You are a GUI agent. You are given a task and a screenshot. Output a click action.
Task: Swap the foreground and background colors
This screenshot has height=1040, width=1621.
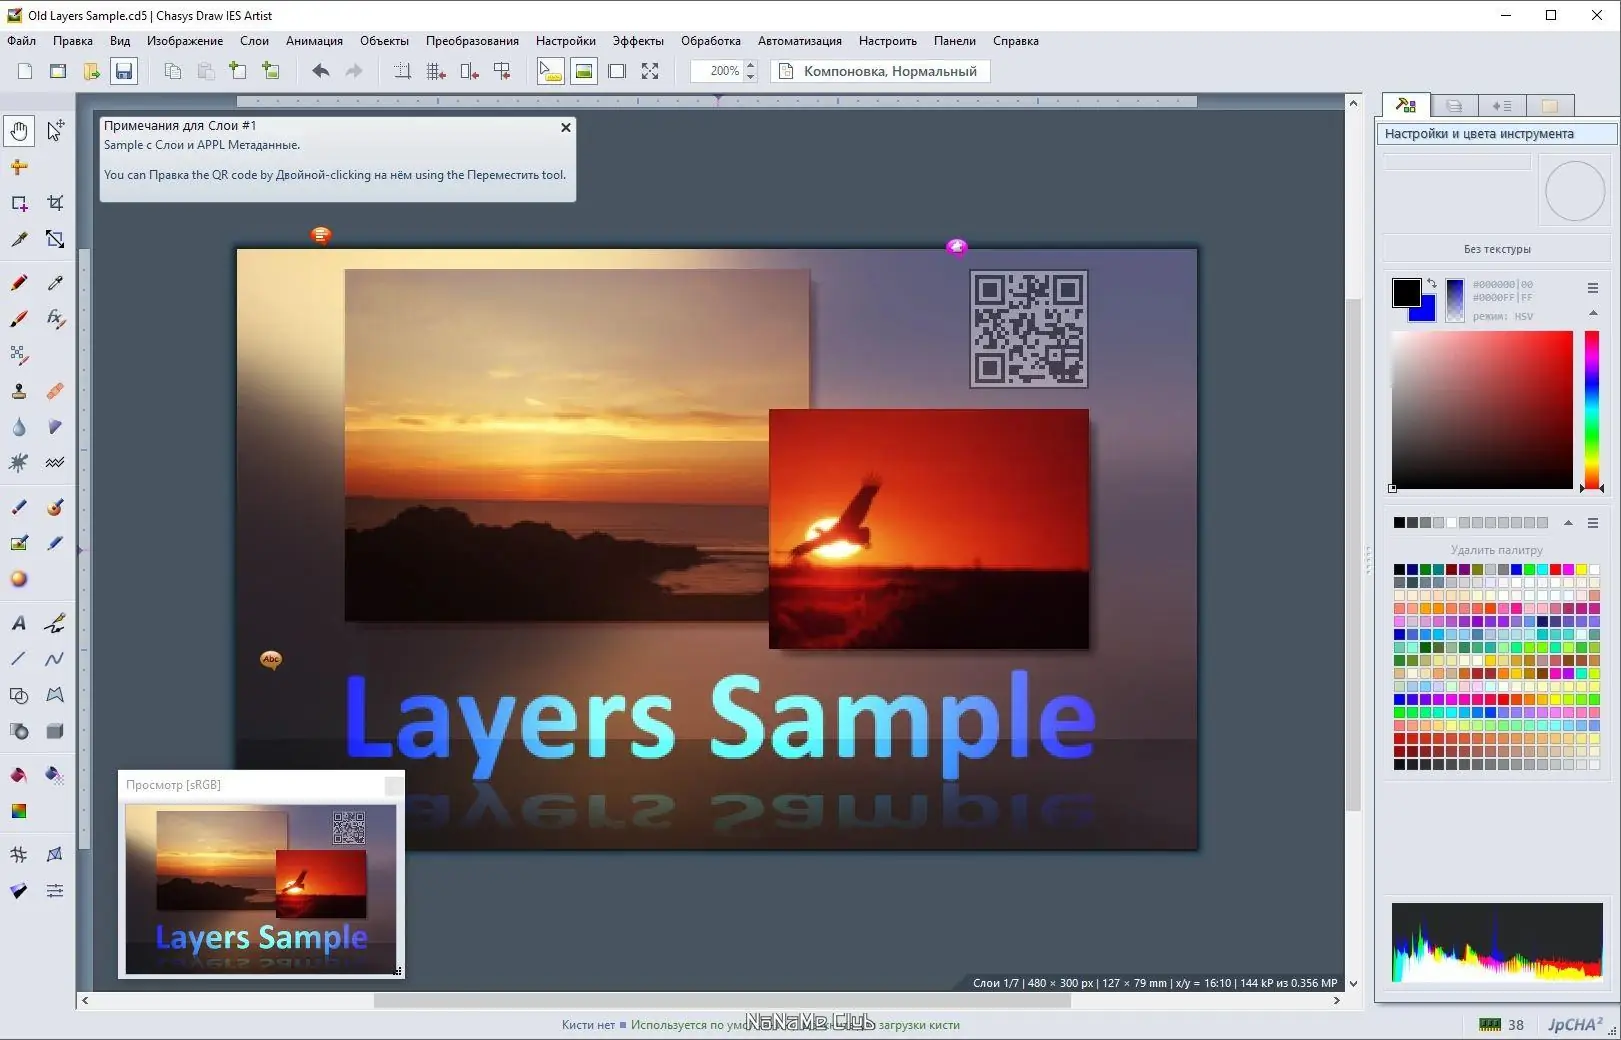pos(1431,283)
